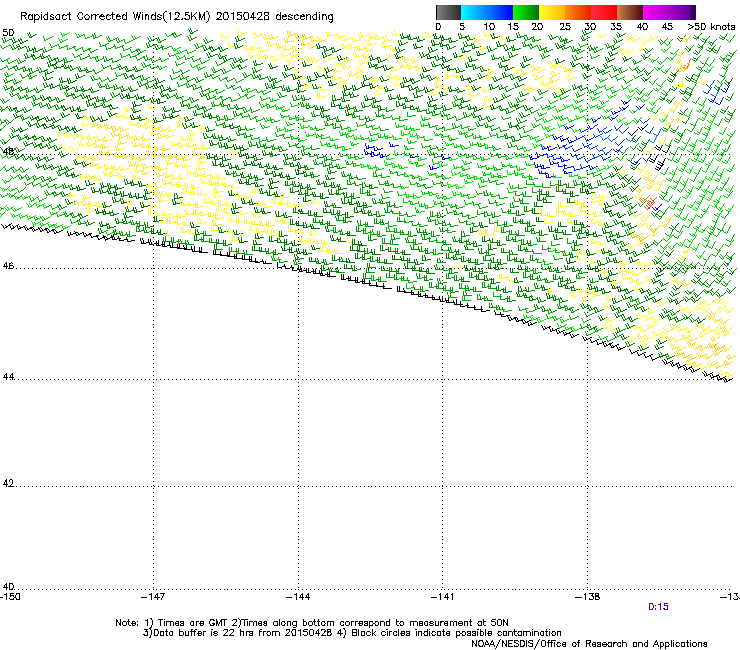The image size is (740, 650).
Task: Click the magenta 40-45 knots legend segment
Action: pyautogui.click(x=656, y=12)
